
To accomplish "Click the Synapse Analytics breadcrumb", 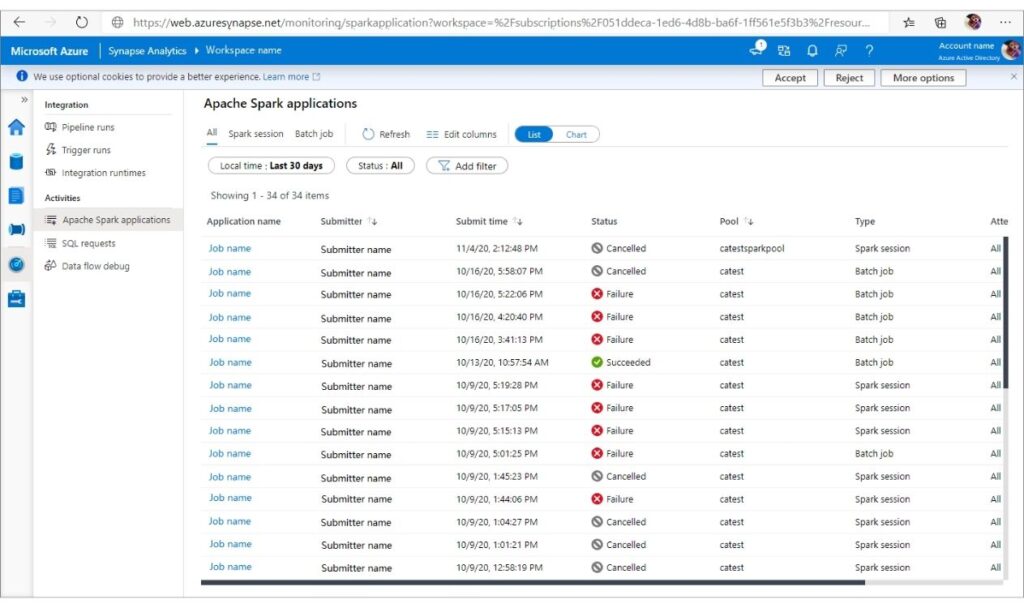I will point(147,50).
